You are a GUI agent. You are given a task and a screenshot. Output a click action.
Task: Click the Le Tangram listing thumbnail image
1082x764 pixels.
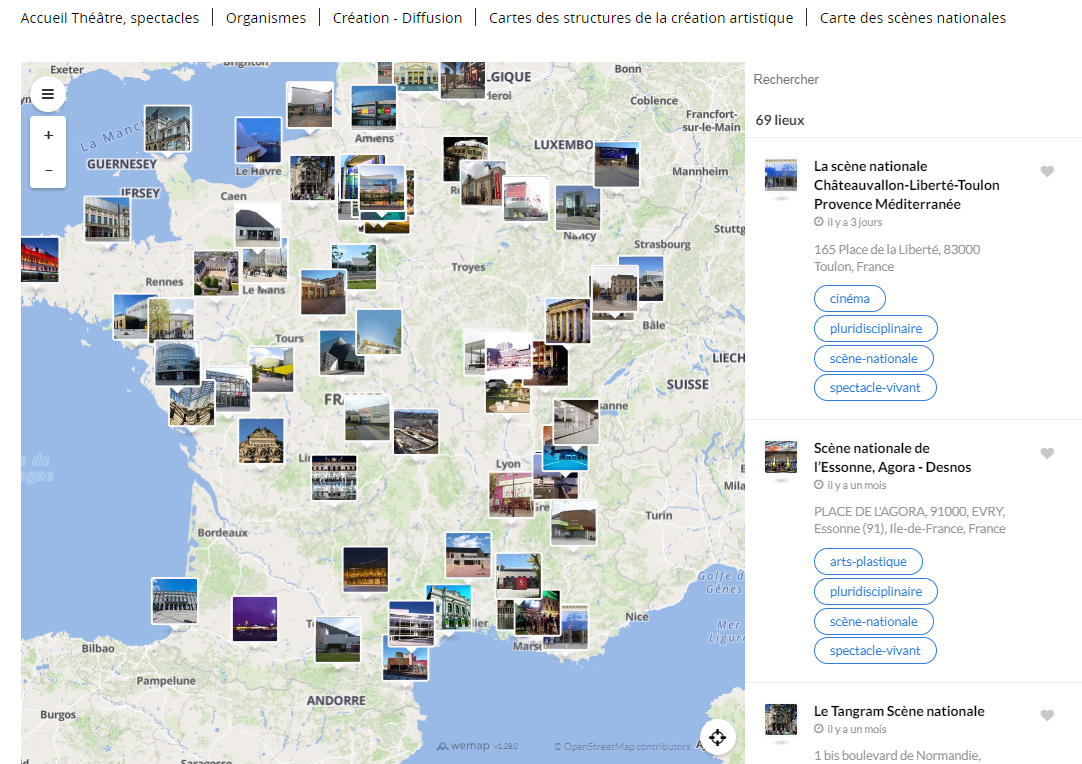(x=781, y=720)
